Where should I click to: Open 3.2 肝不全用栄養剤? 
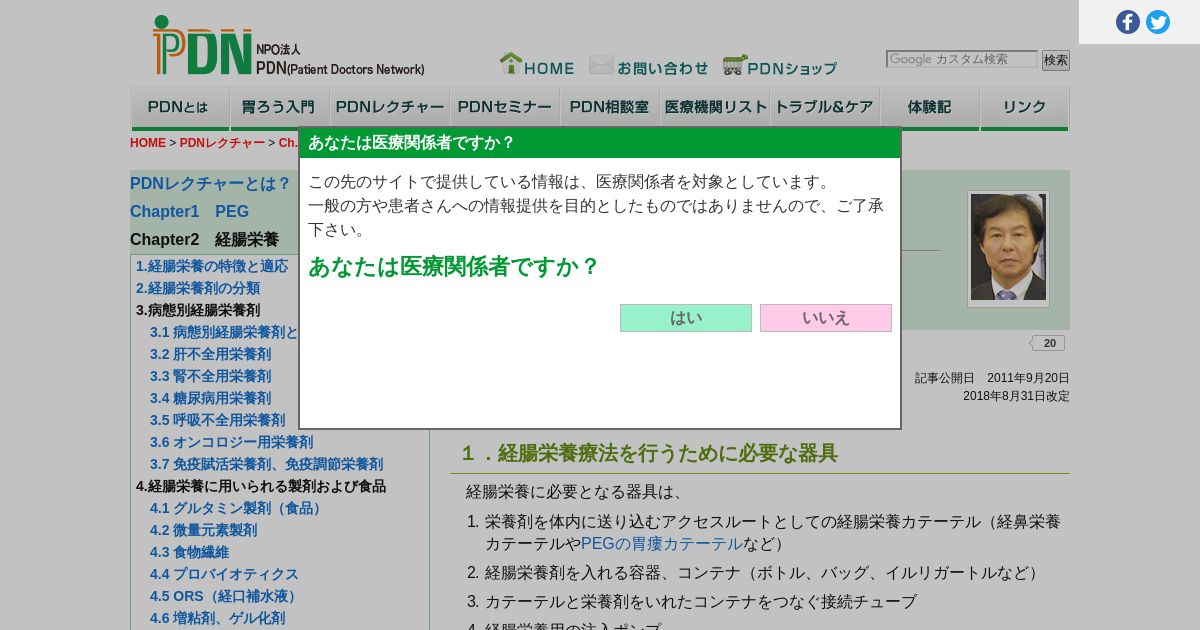coord(210,354)
